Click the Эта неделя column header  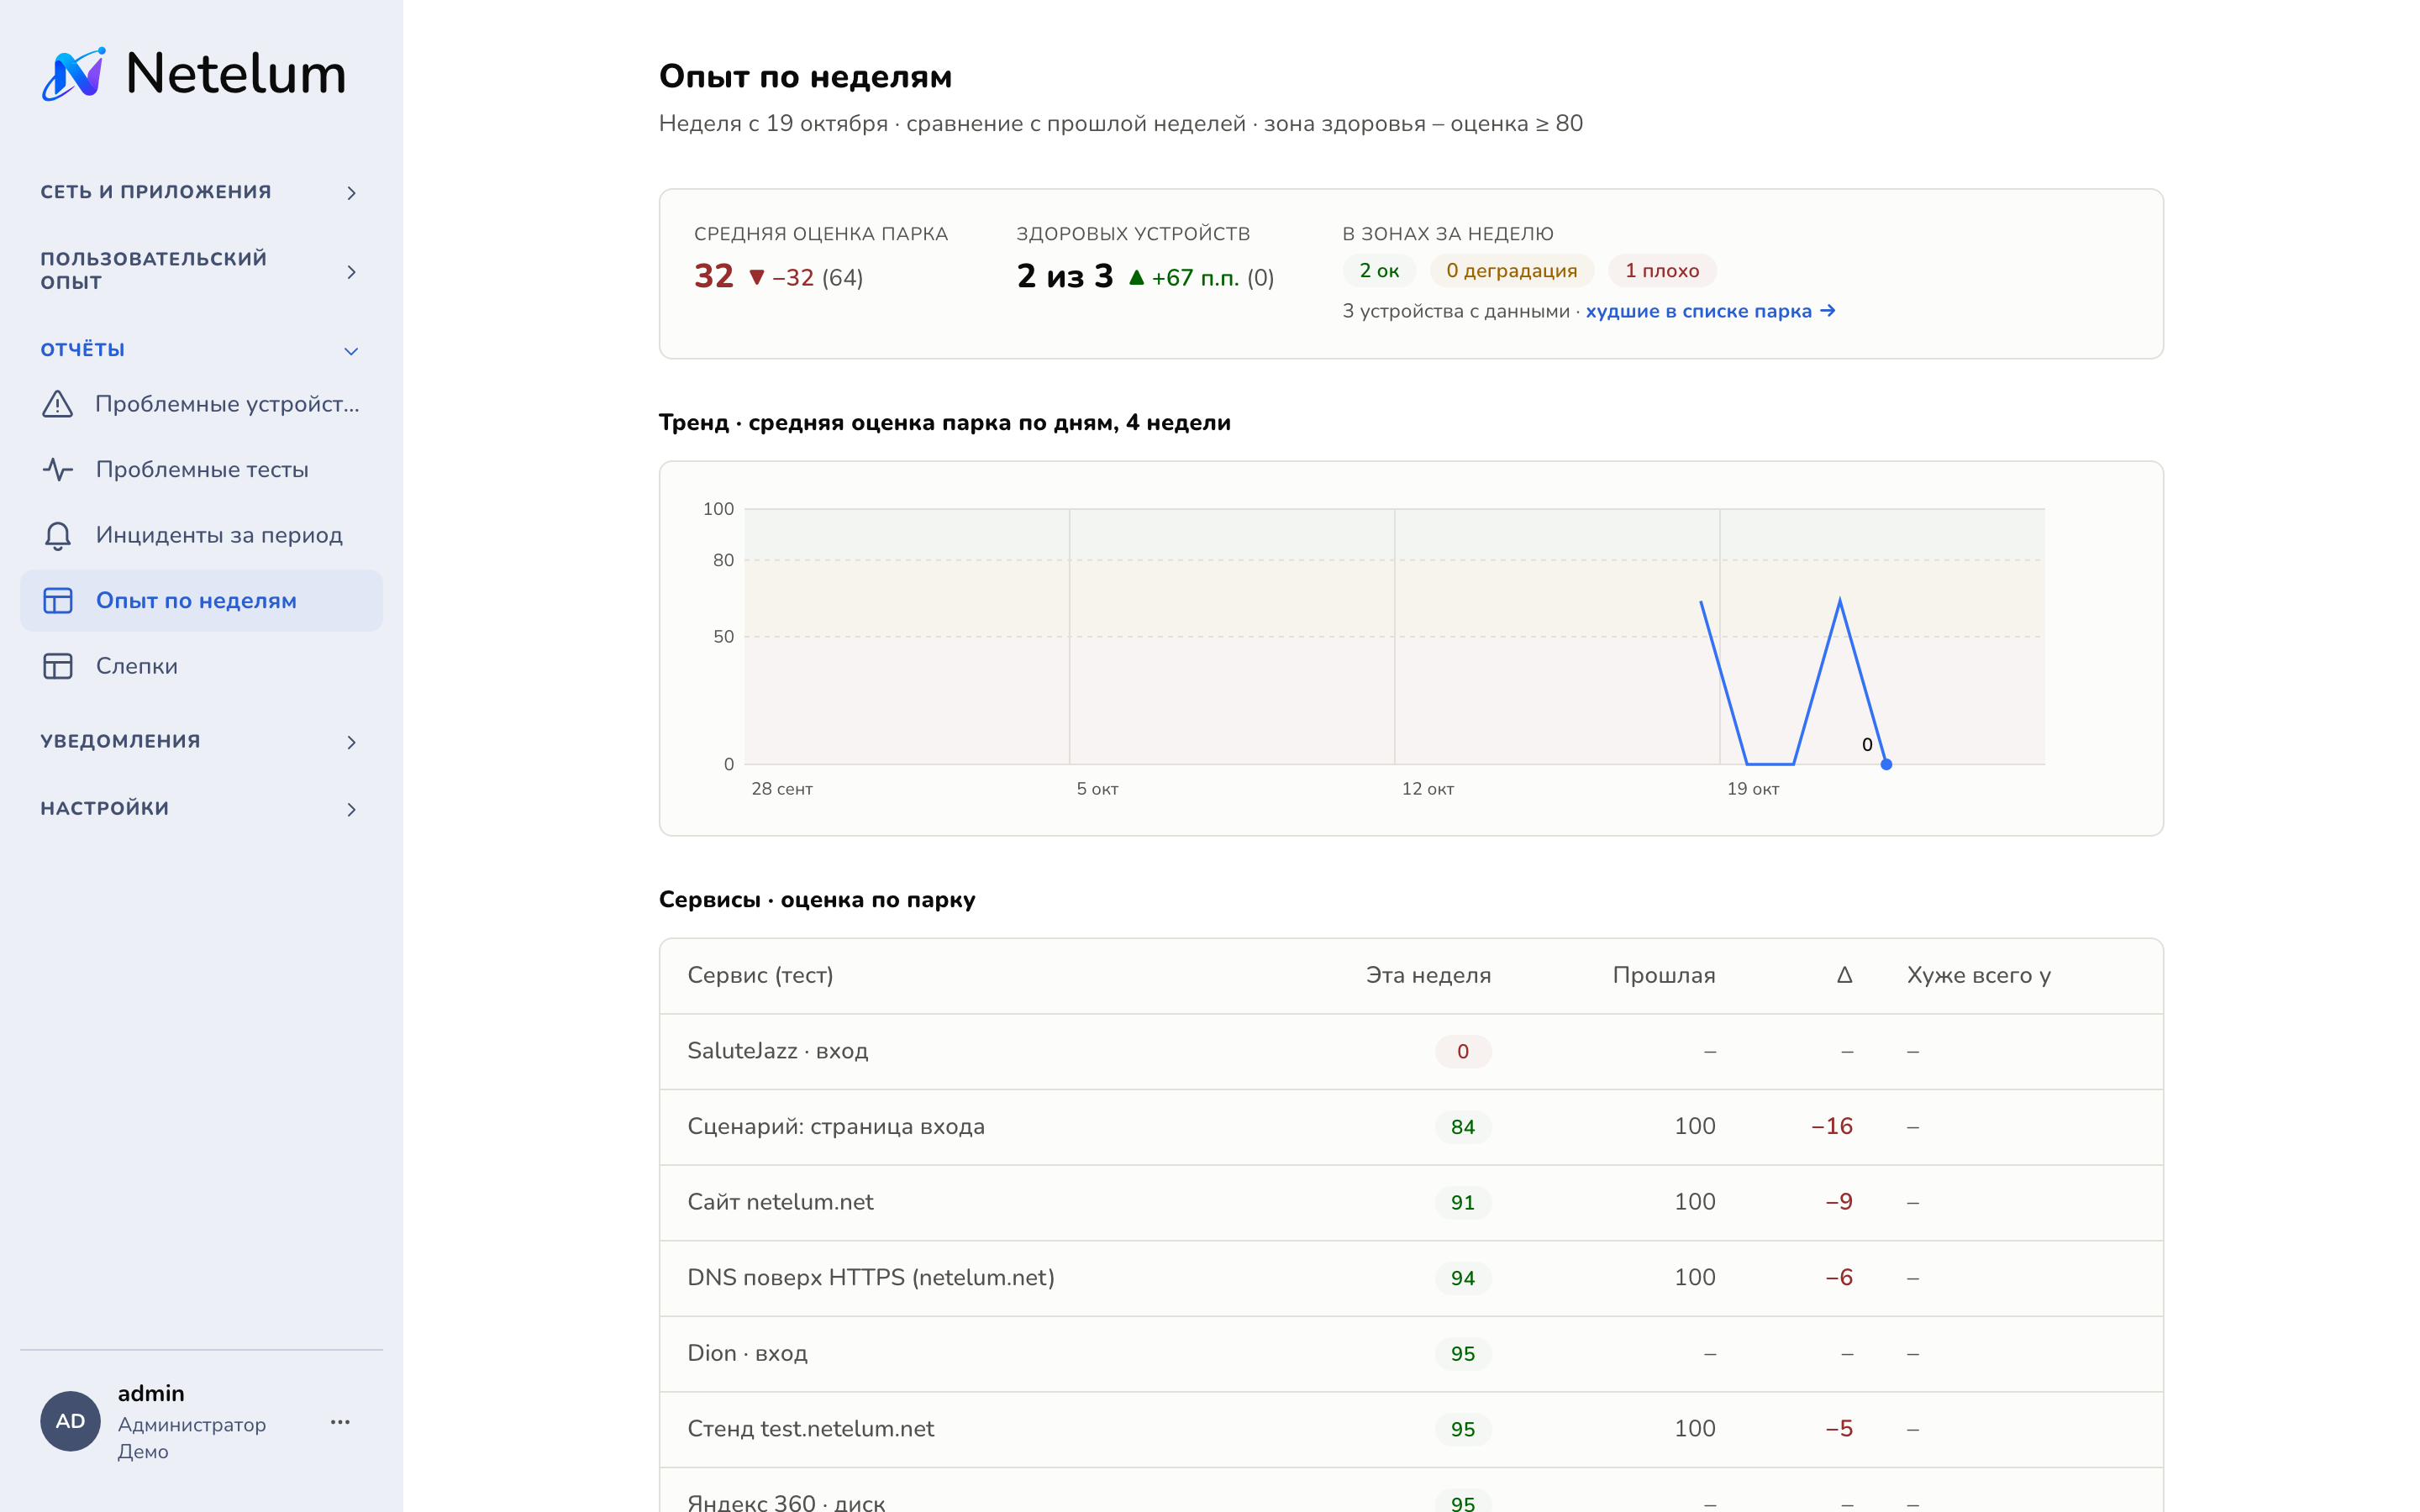1428,975
